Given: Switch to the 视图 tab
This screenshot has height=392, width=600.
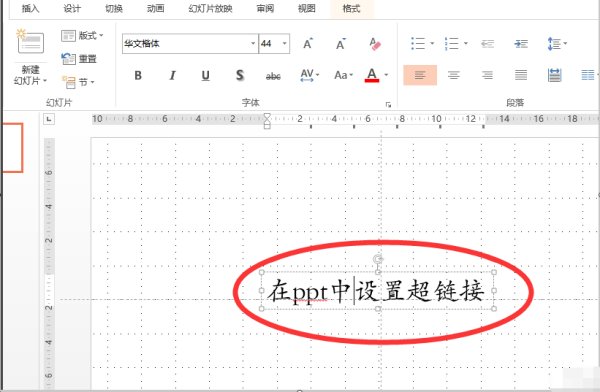Looking at the screenshot, I should pyautogui.click(x=307, y=8).
